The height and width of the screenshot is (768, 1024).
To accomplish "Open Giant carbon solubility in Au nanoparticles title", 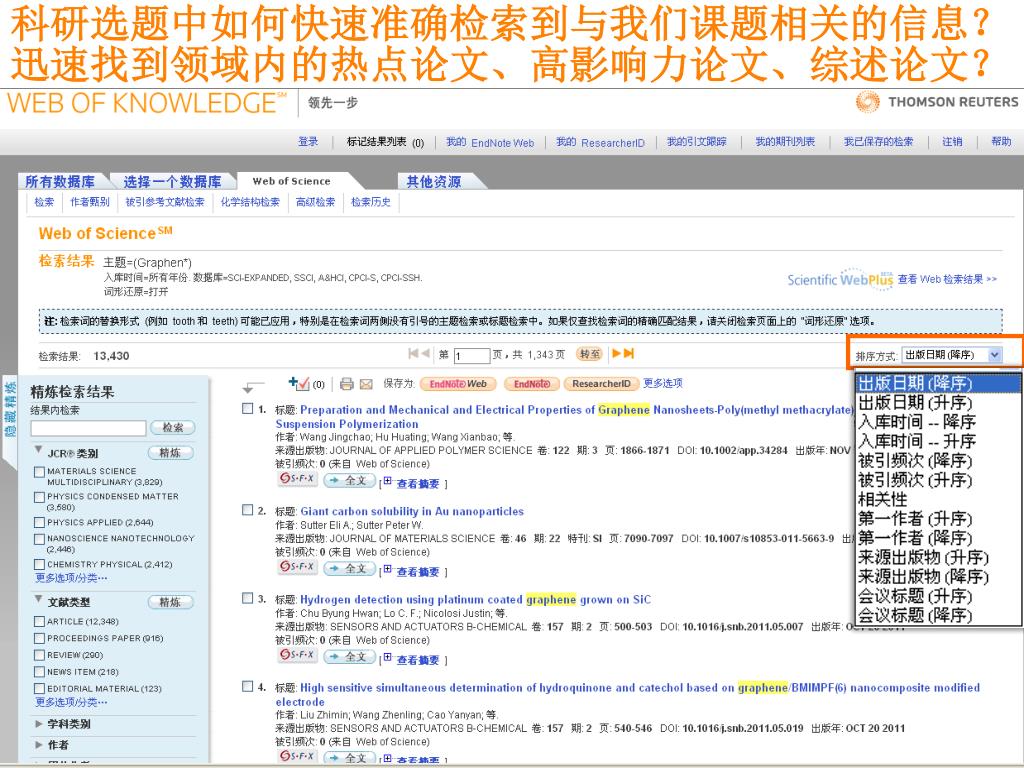I will tap(412, 511).
